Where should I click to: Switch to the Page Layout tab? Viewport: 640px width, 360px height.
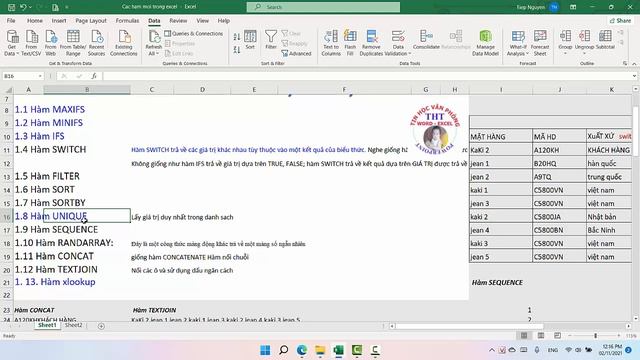91,20
